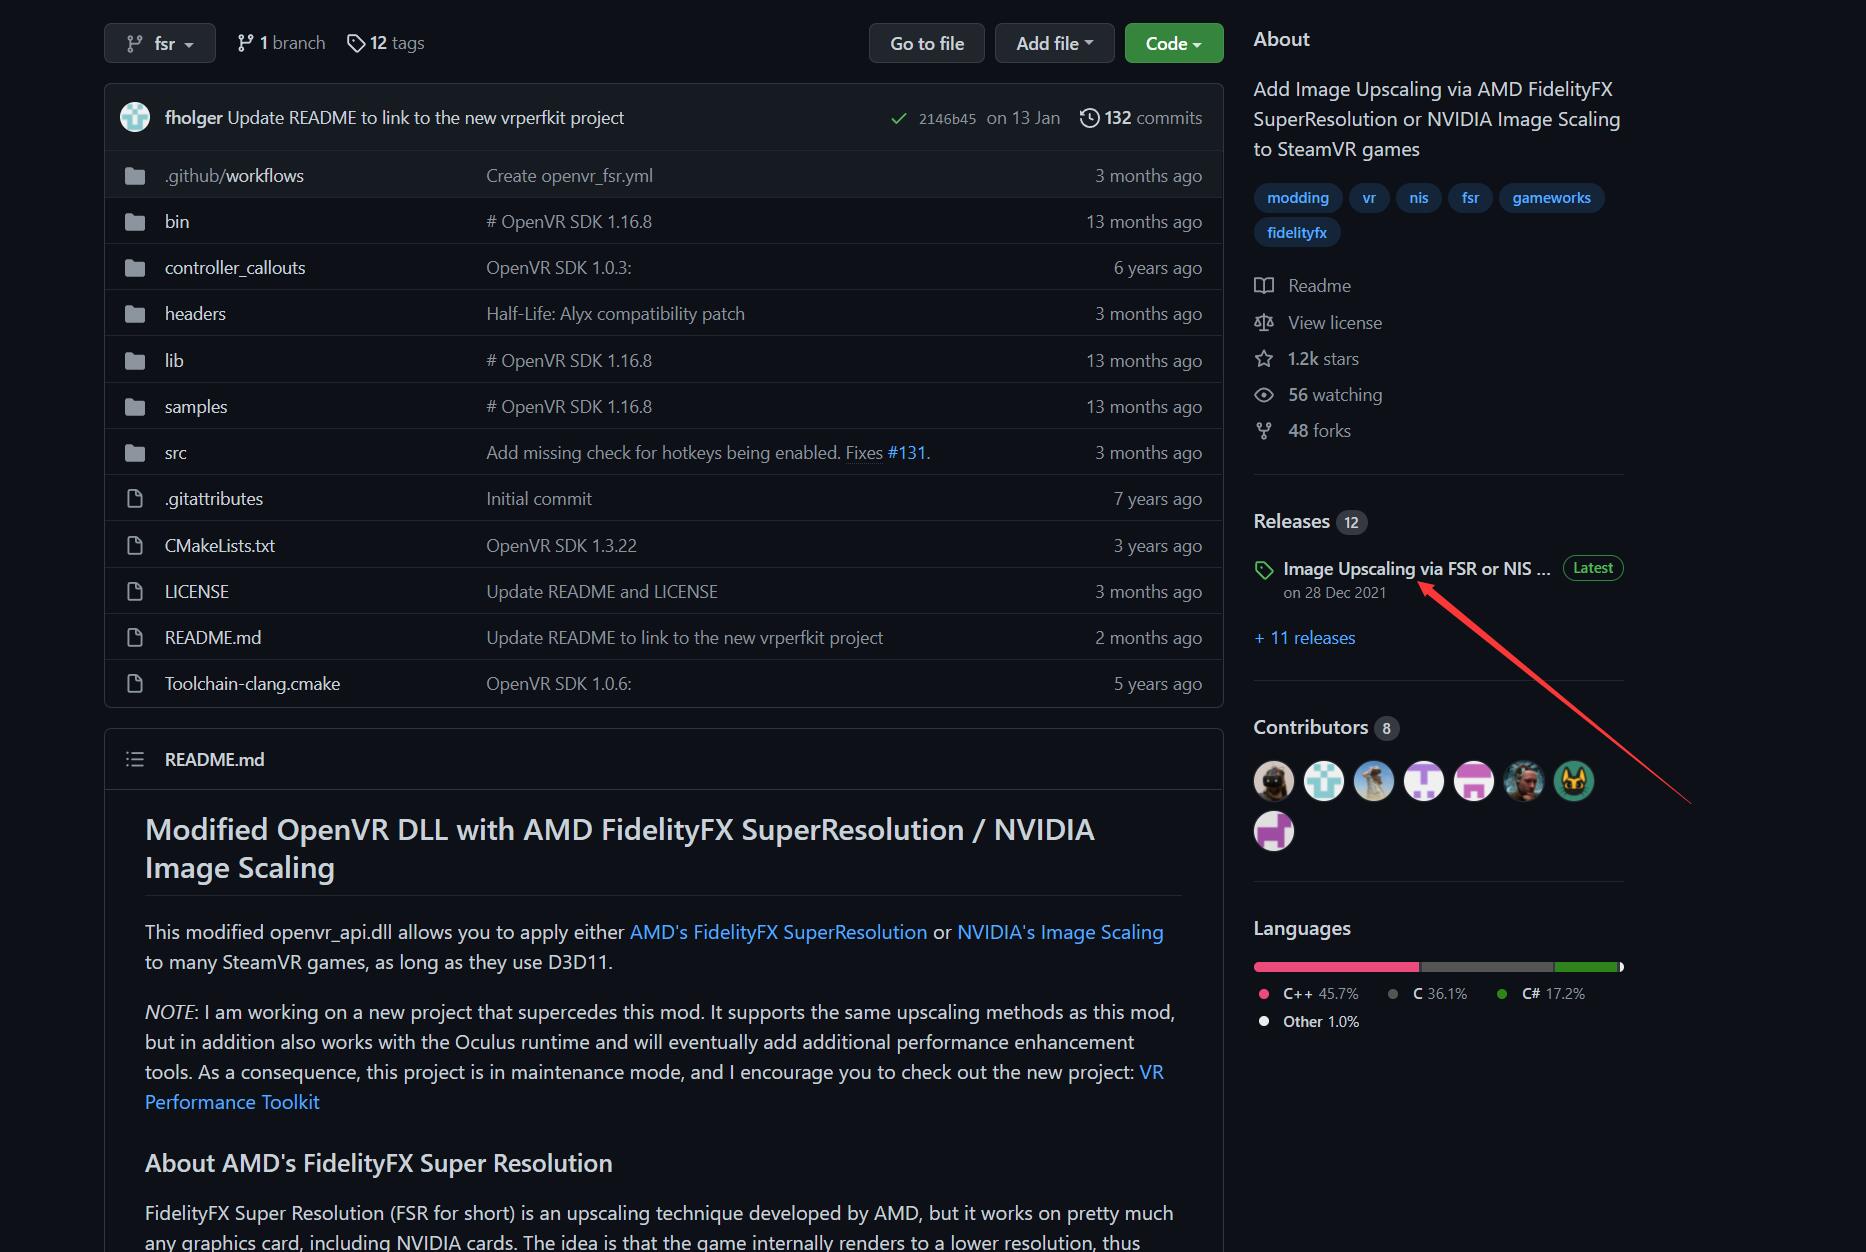This screenshot has height=1252, width=1866.
Task: Click the CMakeLists.txt file icon
Action: click(x=135, y=546)
